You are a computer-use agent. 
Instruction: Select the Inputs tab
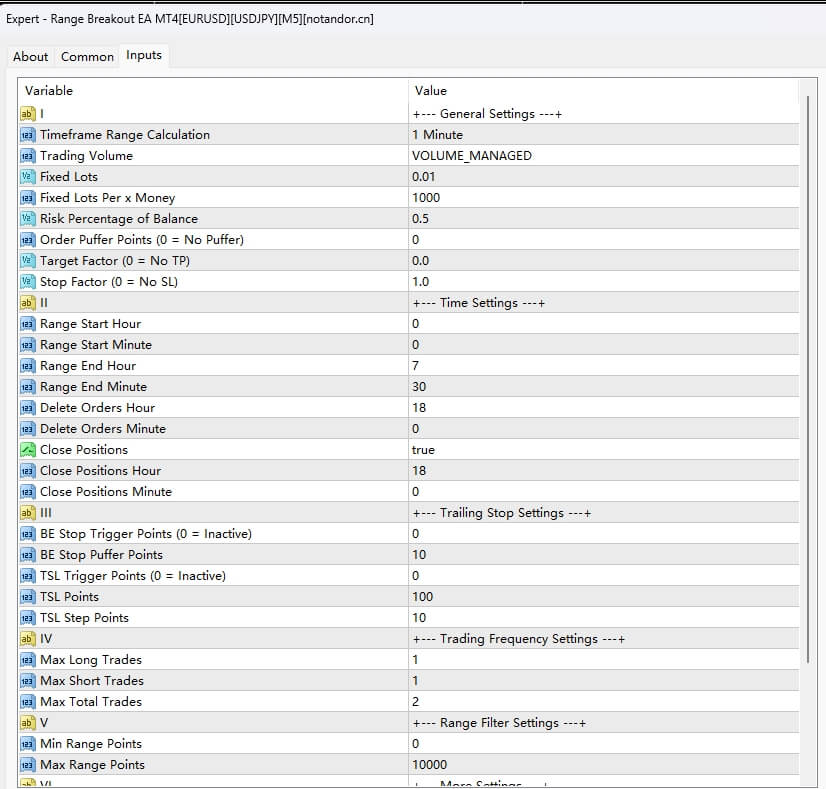click(144, 56)
